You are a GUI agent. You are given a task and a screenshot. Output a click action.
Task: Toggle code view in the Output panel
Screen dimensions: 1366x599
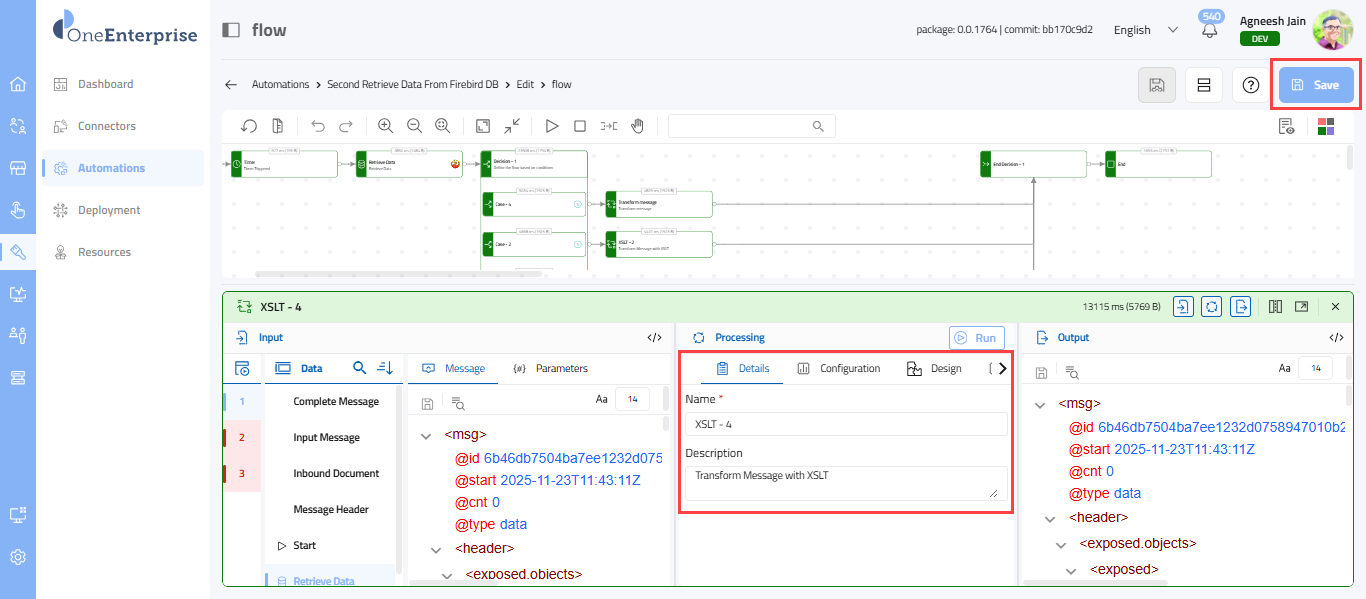coord(1335,338)
